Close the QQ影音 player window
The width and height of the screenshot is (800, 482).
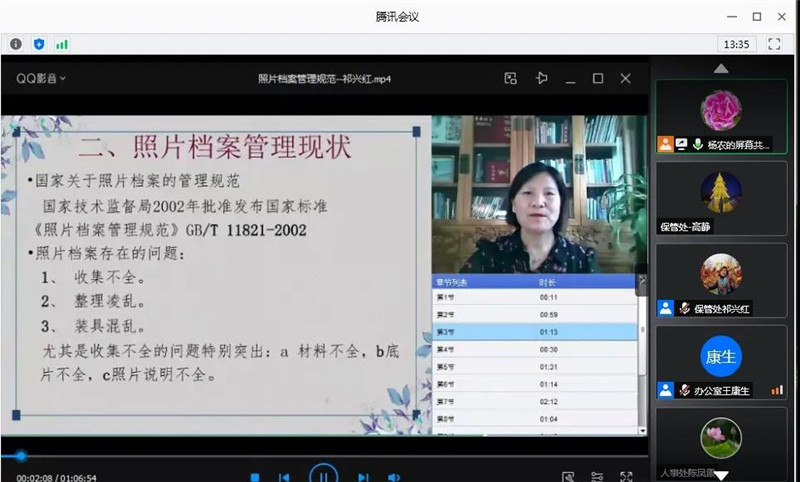(626, 79)
